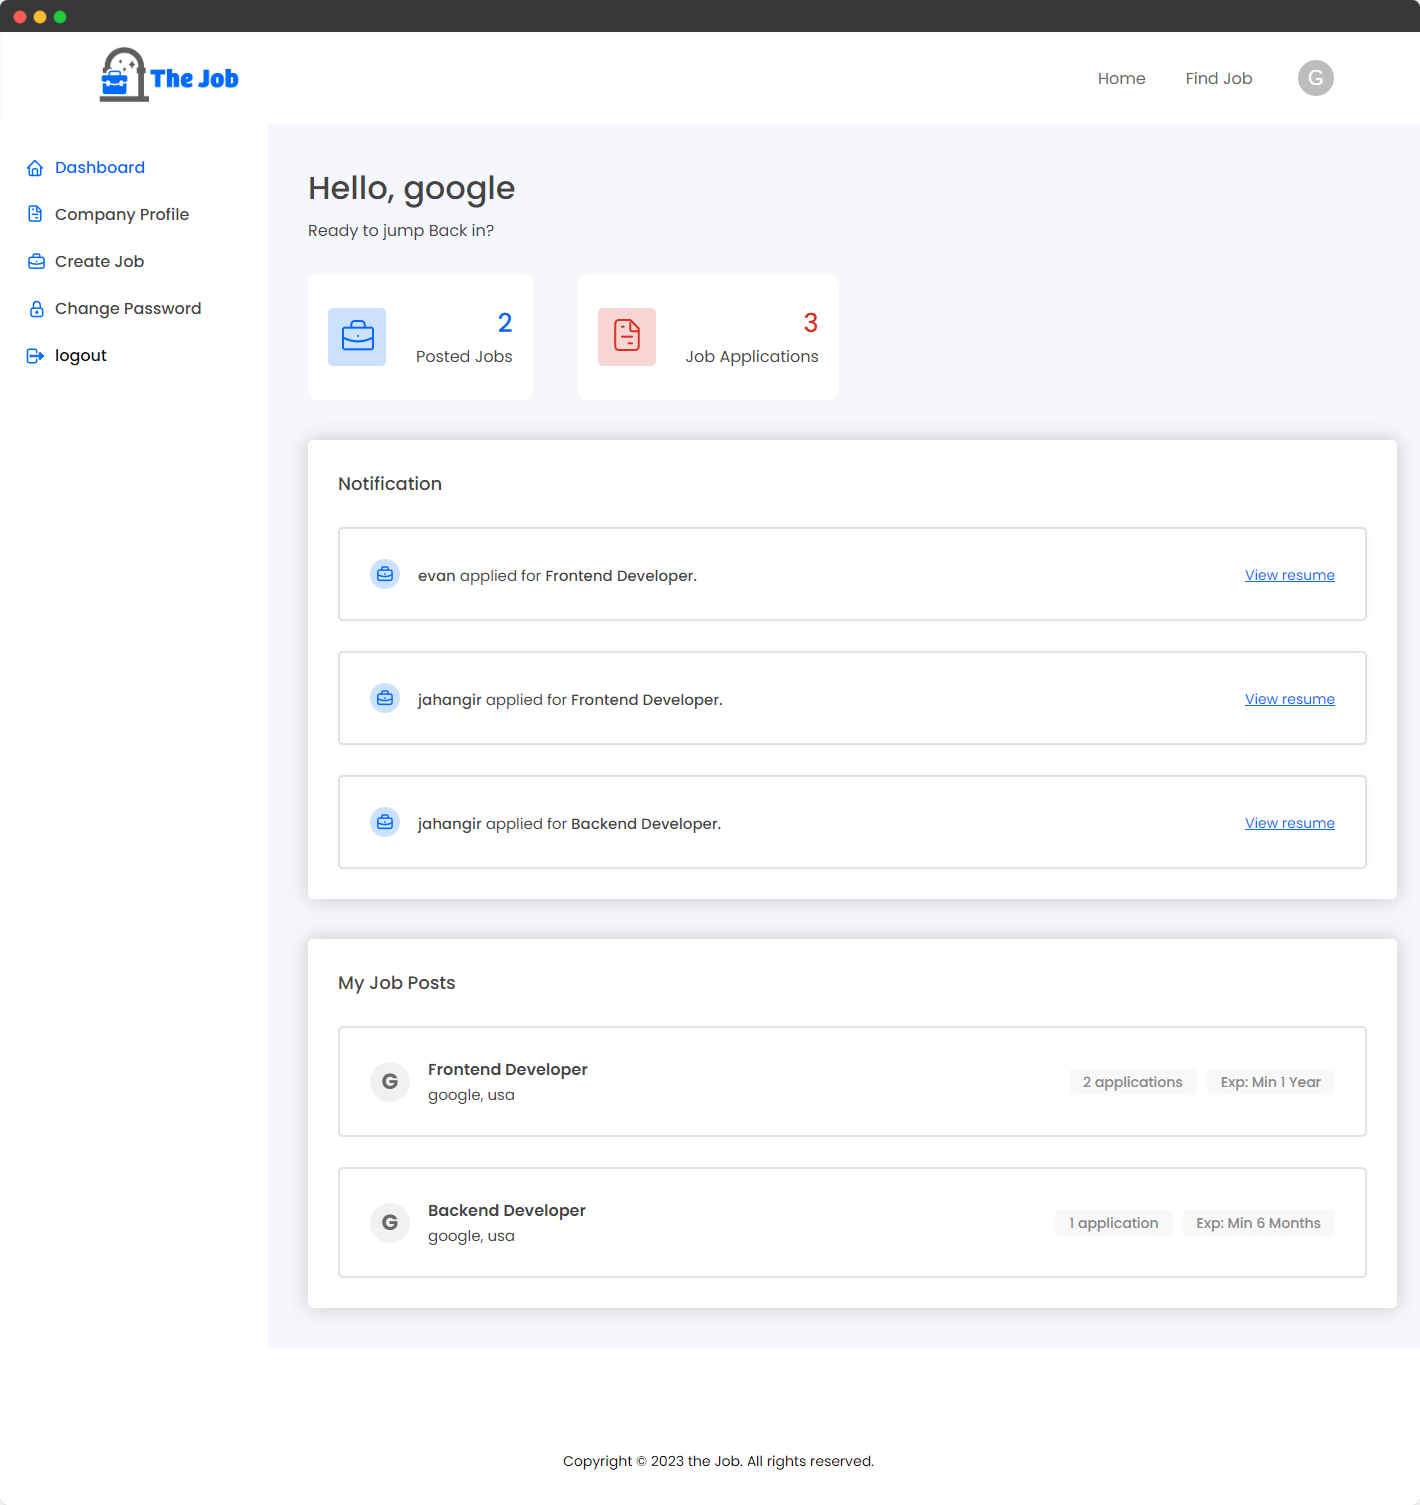The image size is (1420, 1505).
Task: Open The Job logo in the header
Action: pyautogui.click(x=168, y=77)
